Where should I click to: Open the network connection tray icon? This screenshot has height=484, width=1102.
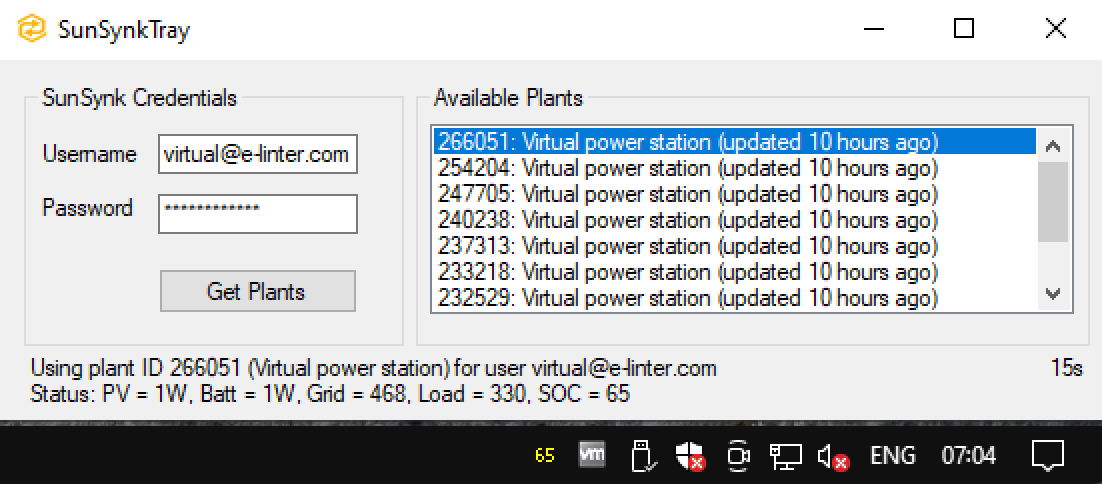pos(786,456)
